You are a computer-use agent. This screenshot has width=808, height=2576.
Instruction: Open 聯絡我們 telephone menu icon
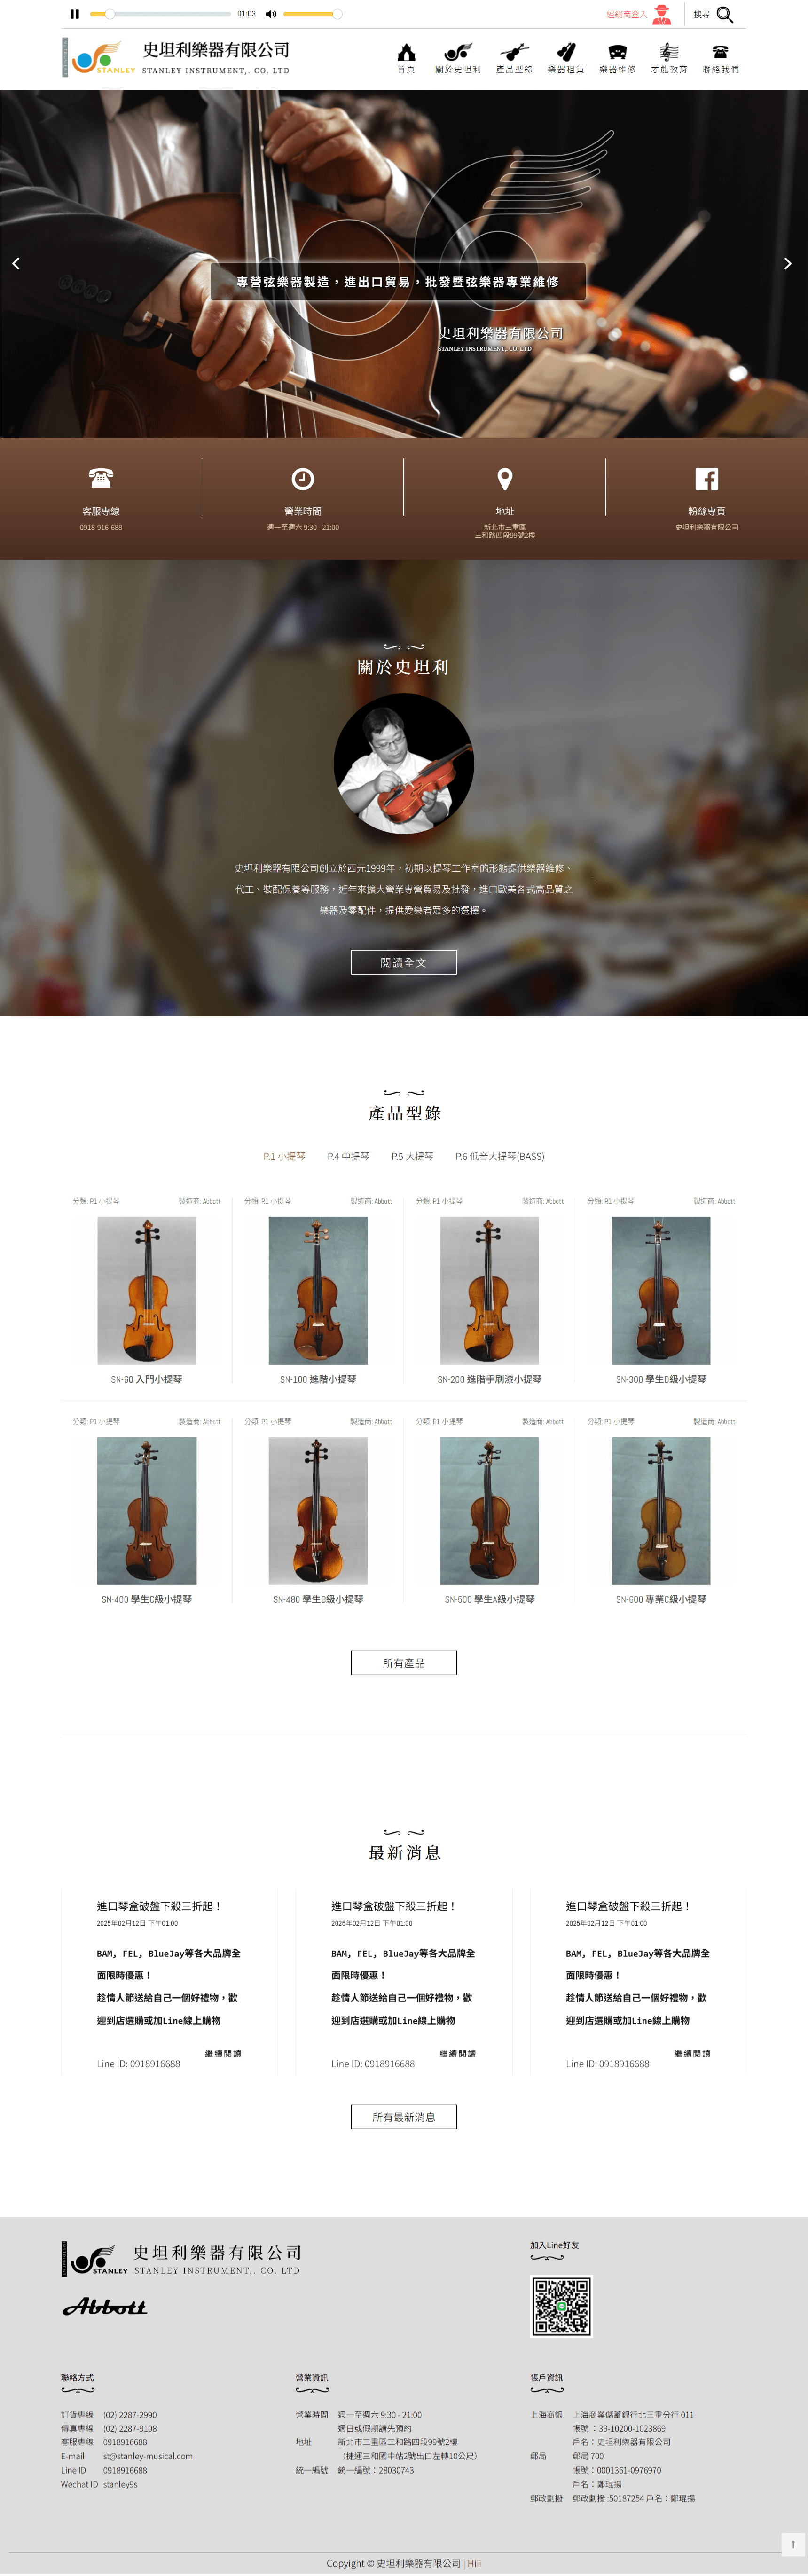[720, 52]
